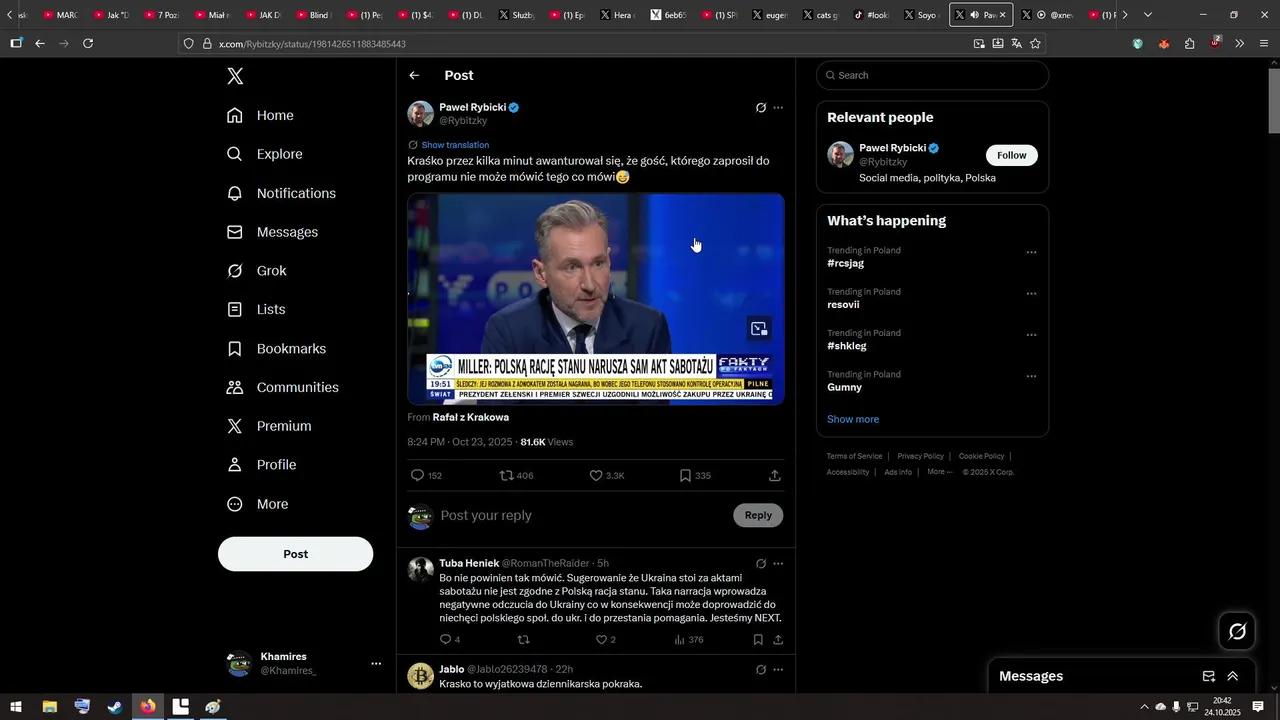
Task: Open Notifications from the sidebar
Action: click(x=282, y=193)
